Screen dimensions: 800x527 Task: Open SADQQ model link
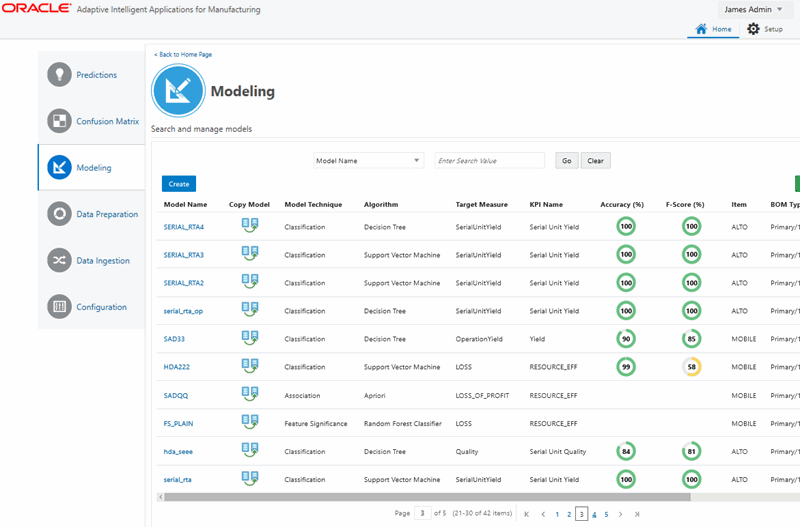pyautogui.click(x=176, y=395)
